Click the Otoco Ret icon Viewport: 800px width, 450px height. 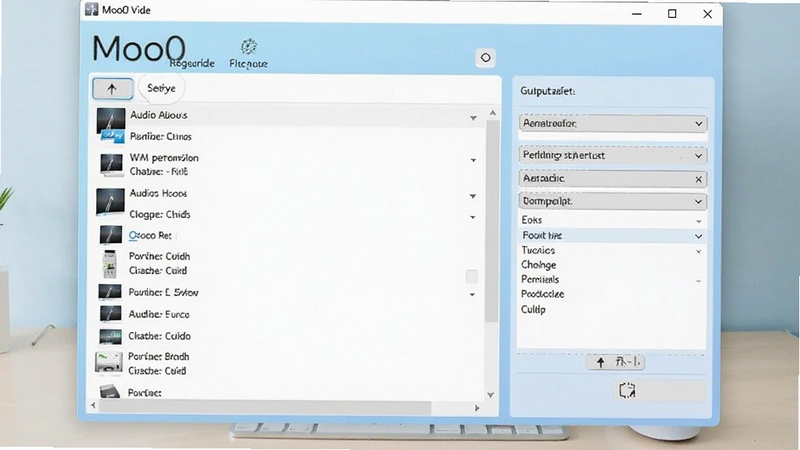click(111, 235)
